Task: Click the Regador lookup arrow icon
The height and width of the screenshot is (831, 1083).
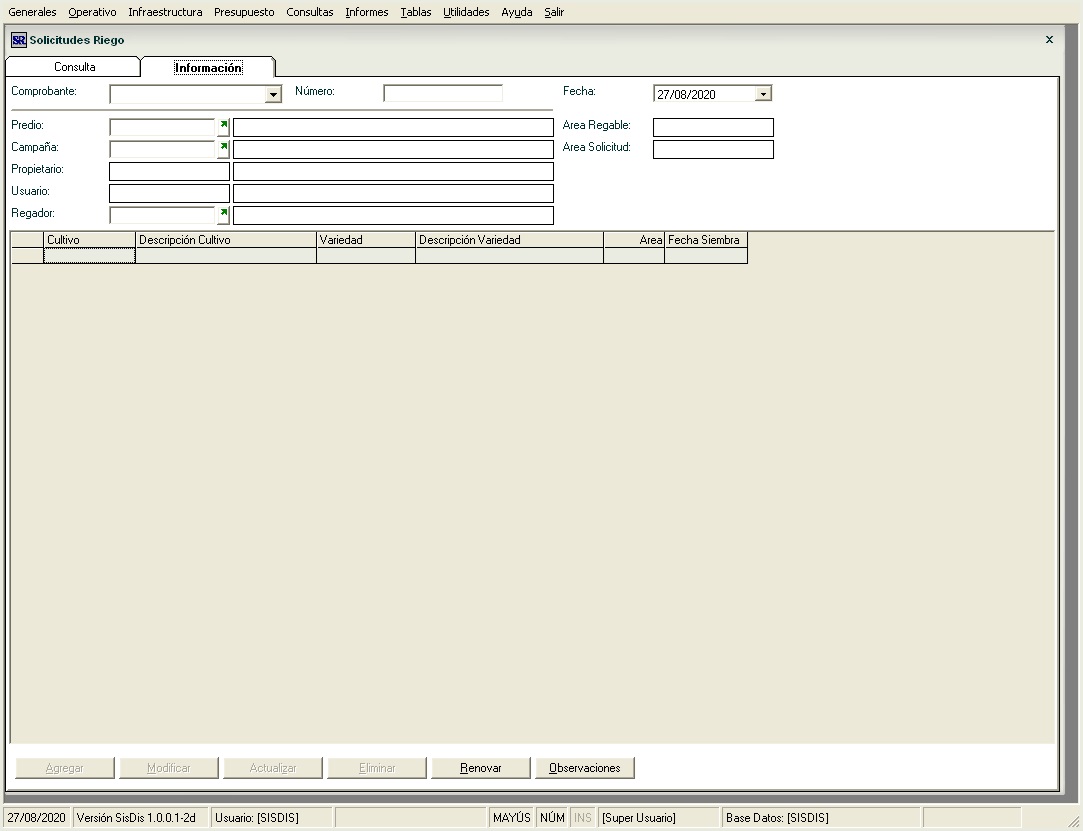Action: click(x=223, y=215)
